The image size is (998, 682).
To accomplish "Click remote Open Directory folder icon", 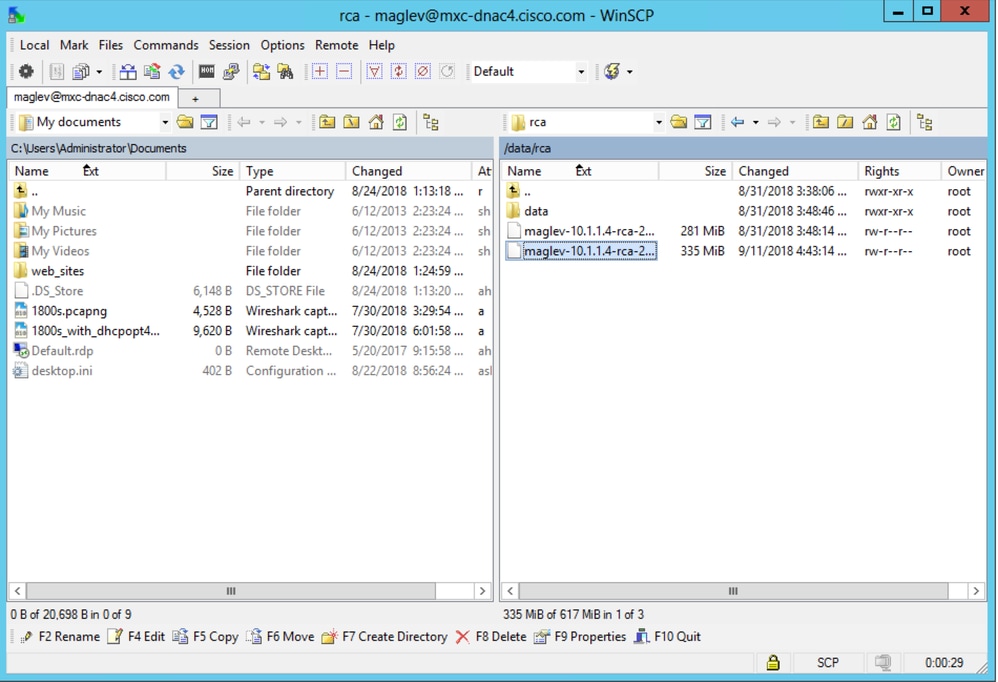I will [679, 122].
